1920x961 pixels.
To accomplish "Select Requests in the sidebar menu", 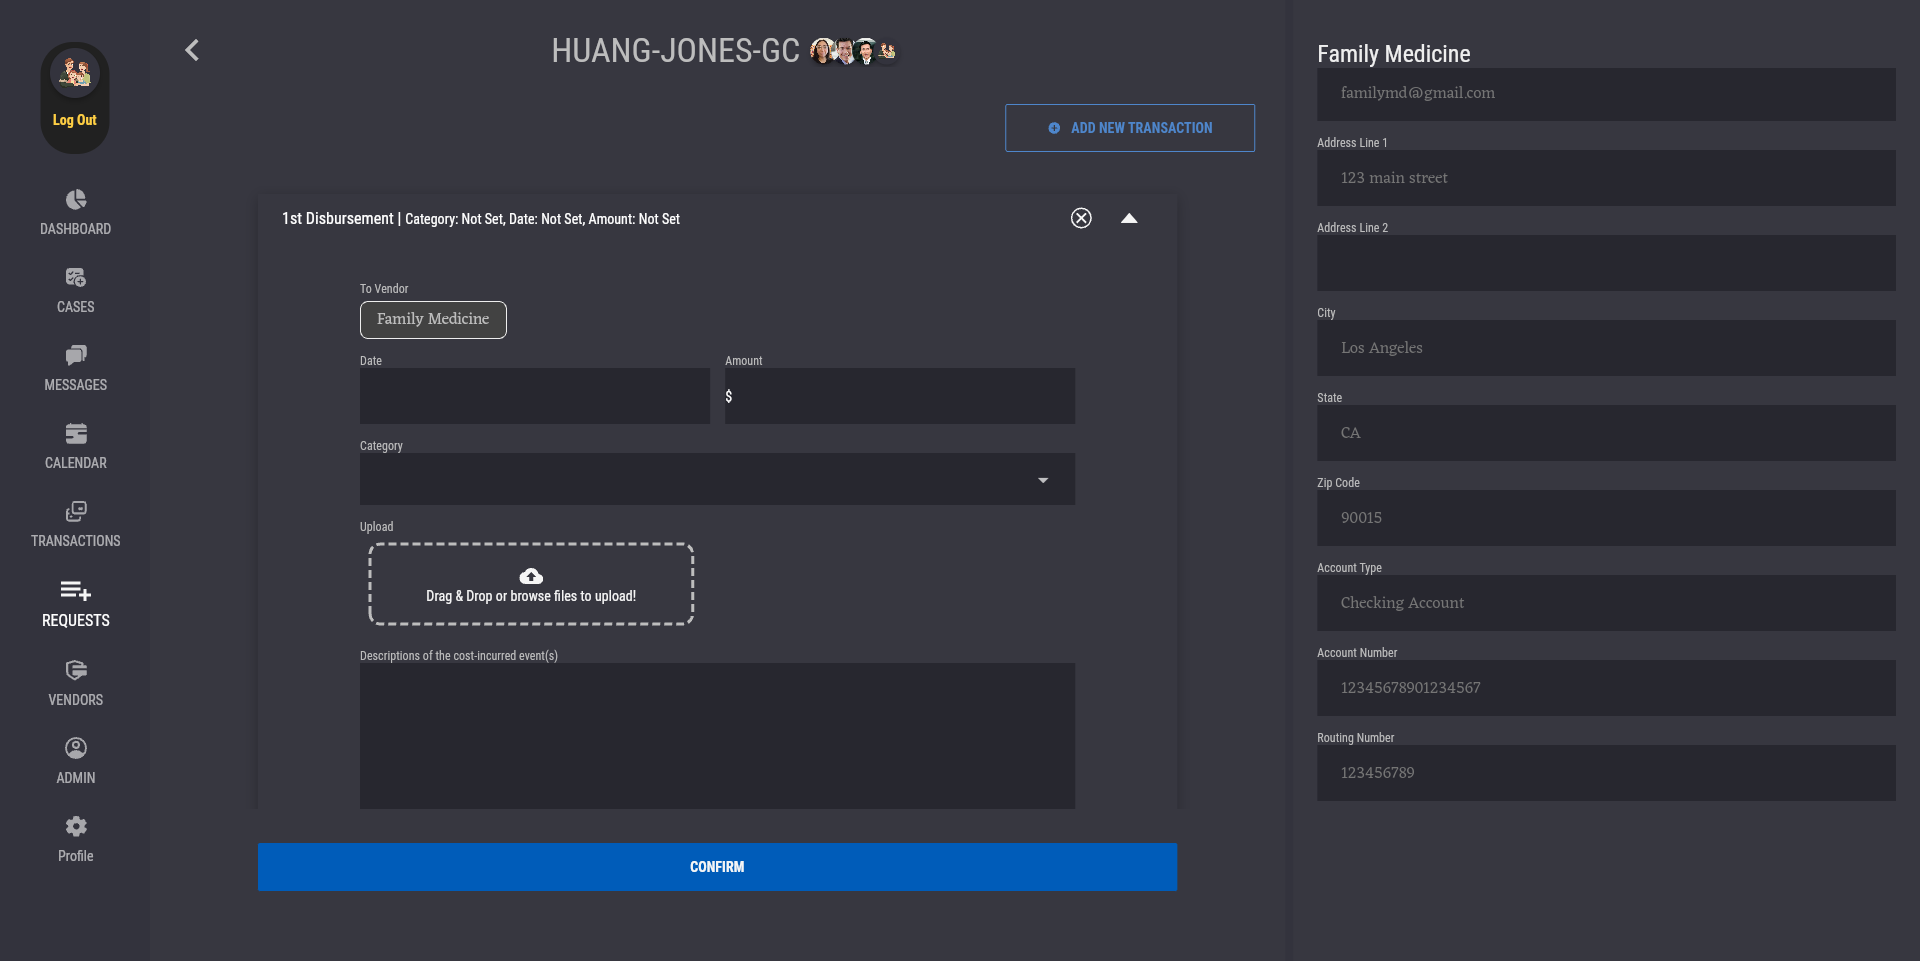I will (76, 603).
